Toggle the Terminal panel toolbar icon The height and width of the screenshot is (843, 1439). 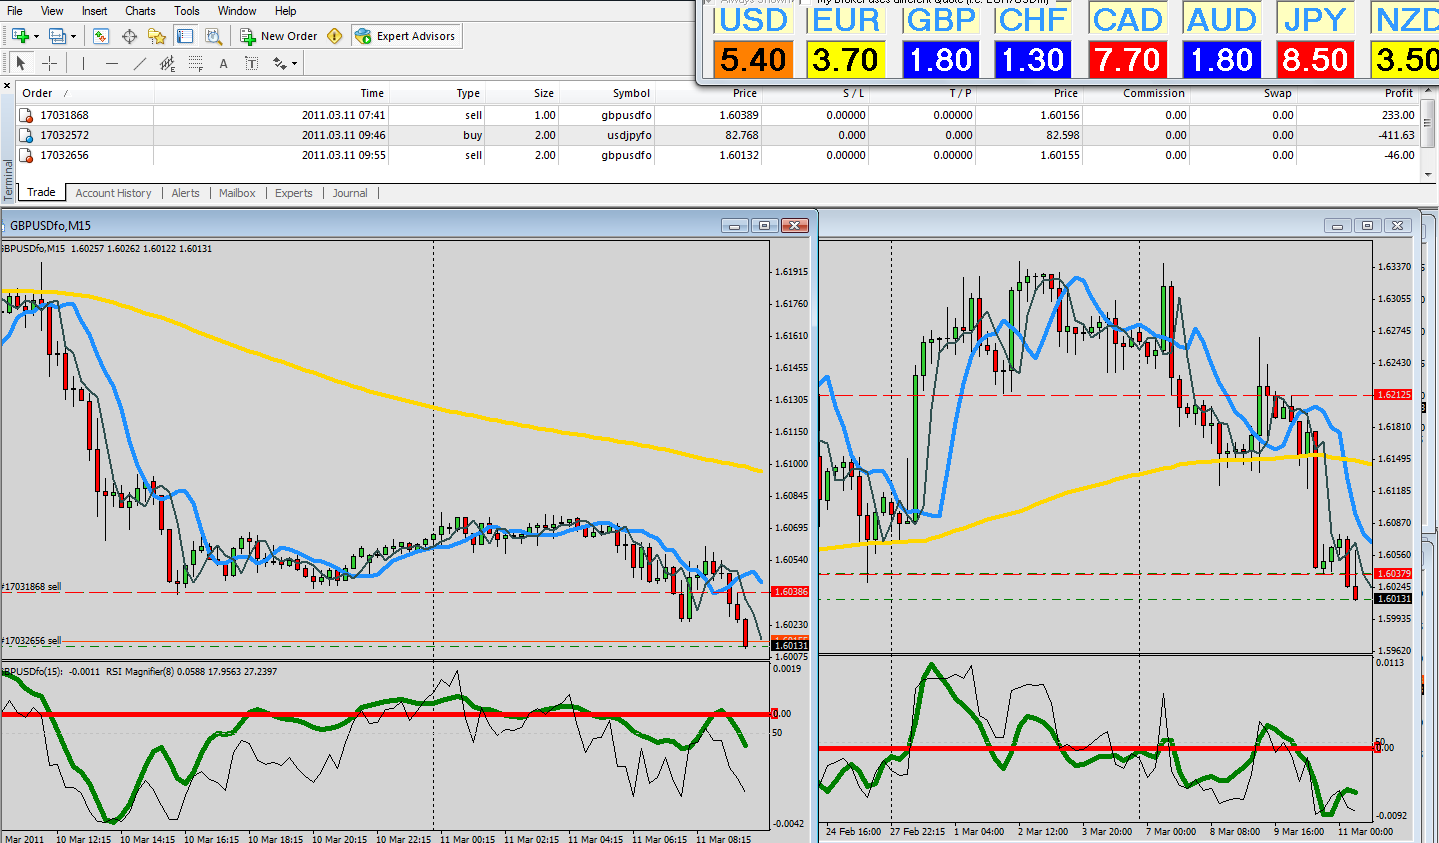pyautogui.click(x=185, y=36)
